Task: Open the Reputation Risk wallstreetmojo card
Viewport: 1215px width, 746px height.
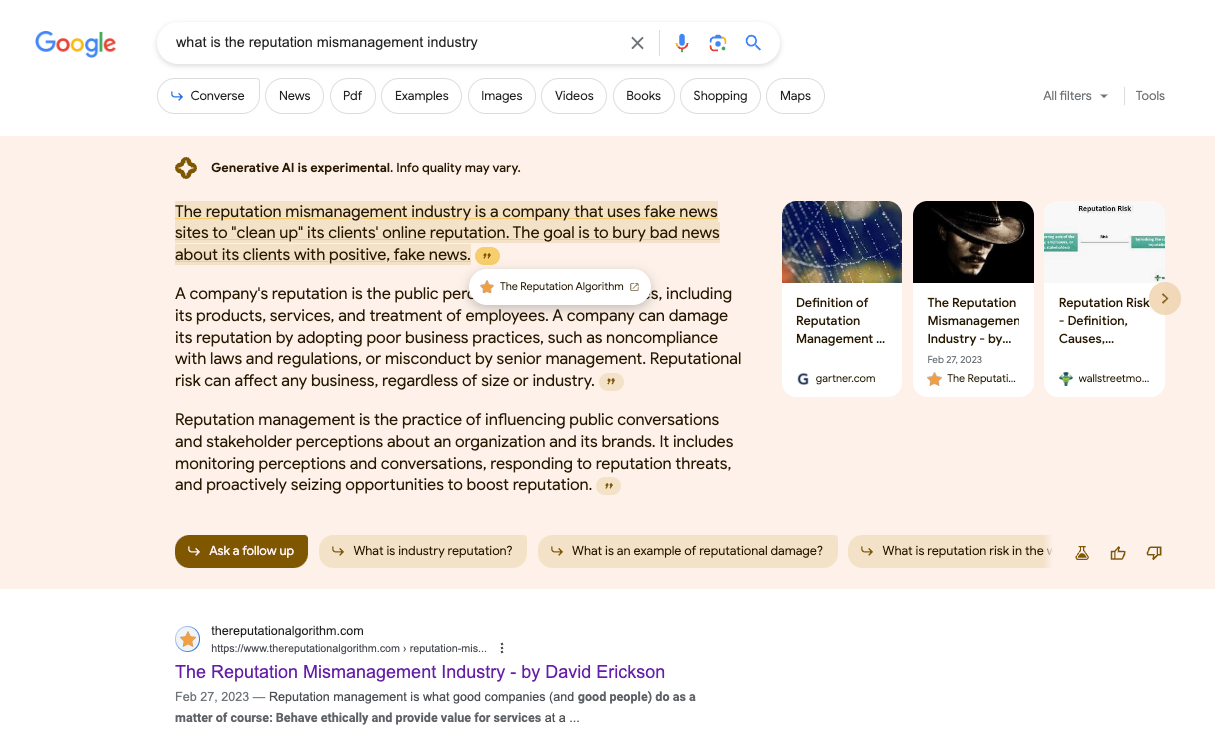Action: pyautogui.click(x=1104, y=299)
